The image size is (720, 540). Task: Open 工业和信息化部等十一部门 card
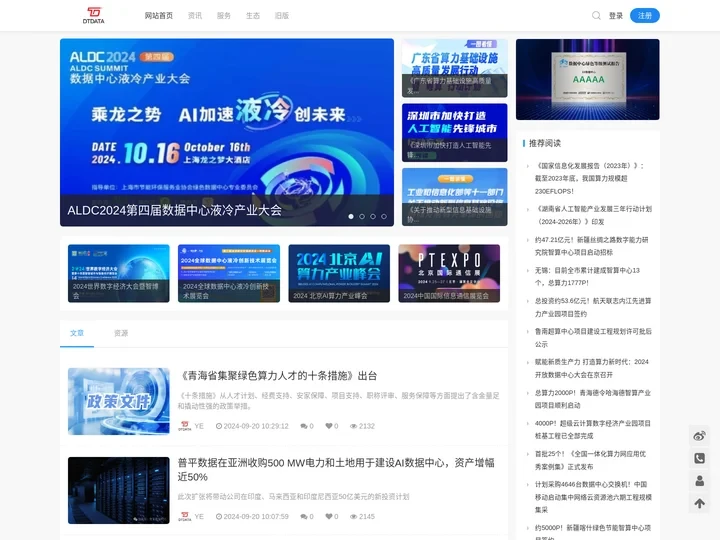coord(455,197)
